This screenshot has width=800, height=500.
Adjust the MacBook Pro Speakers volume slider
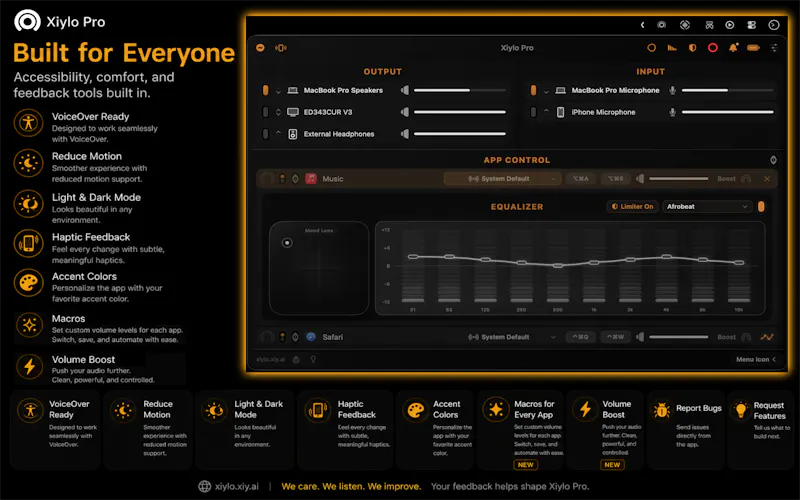[460, 90]
